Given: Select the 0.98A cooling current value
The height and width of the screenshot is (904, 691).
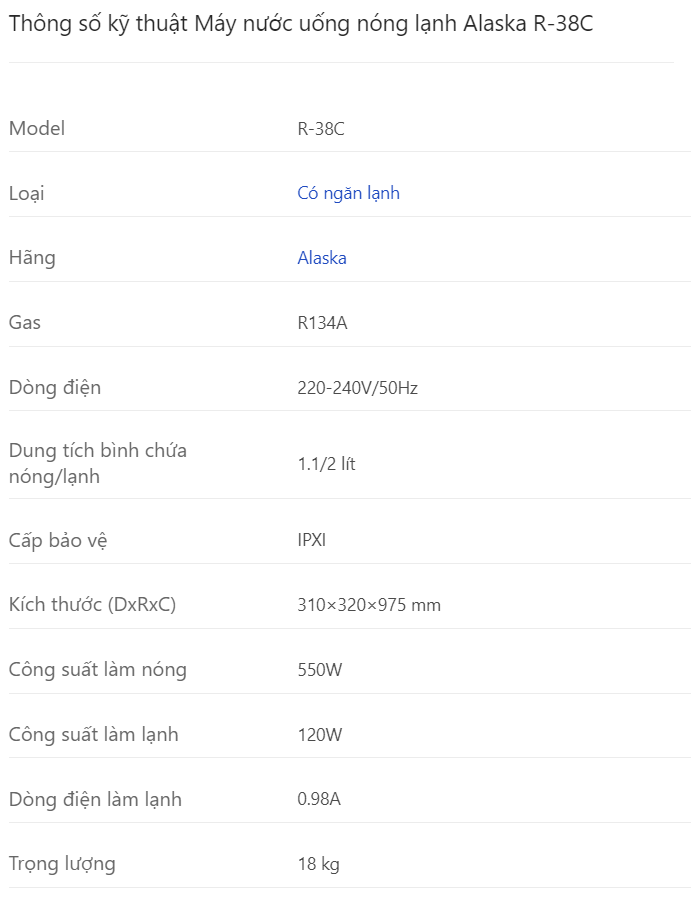Looking at the screenshot, I should (320, 799).
